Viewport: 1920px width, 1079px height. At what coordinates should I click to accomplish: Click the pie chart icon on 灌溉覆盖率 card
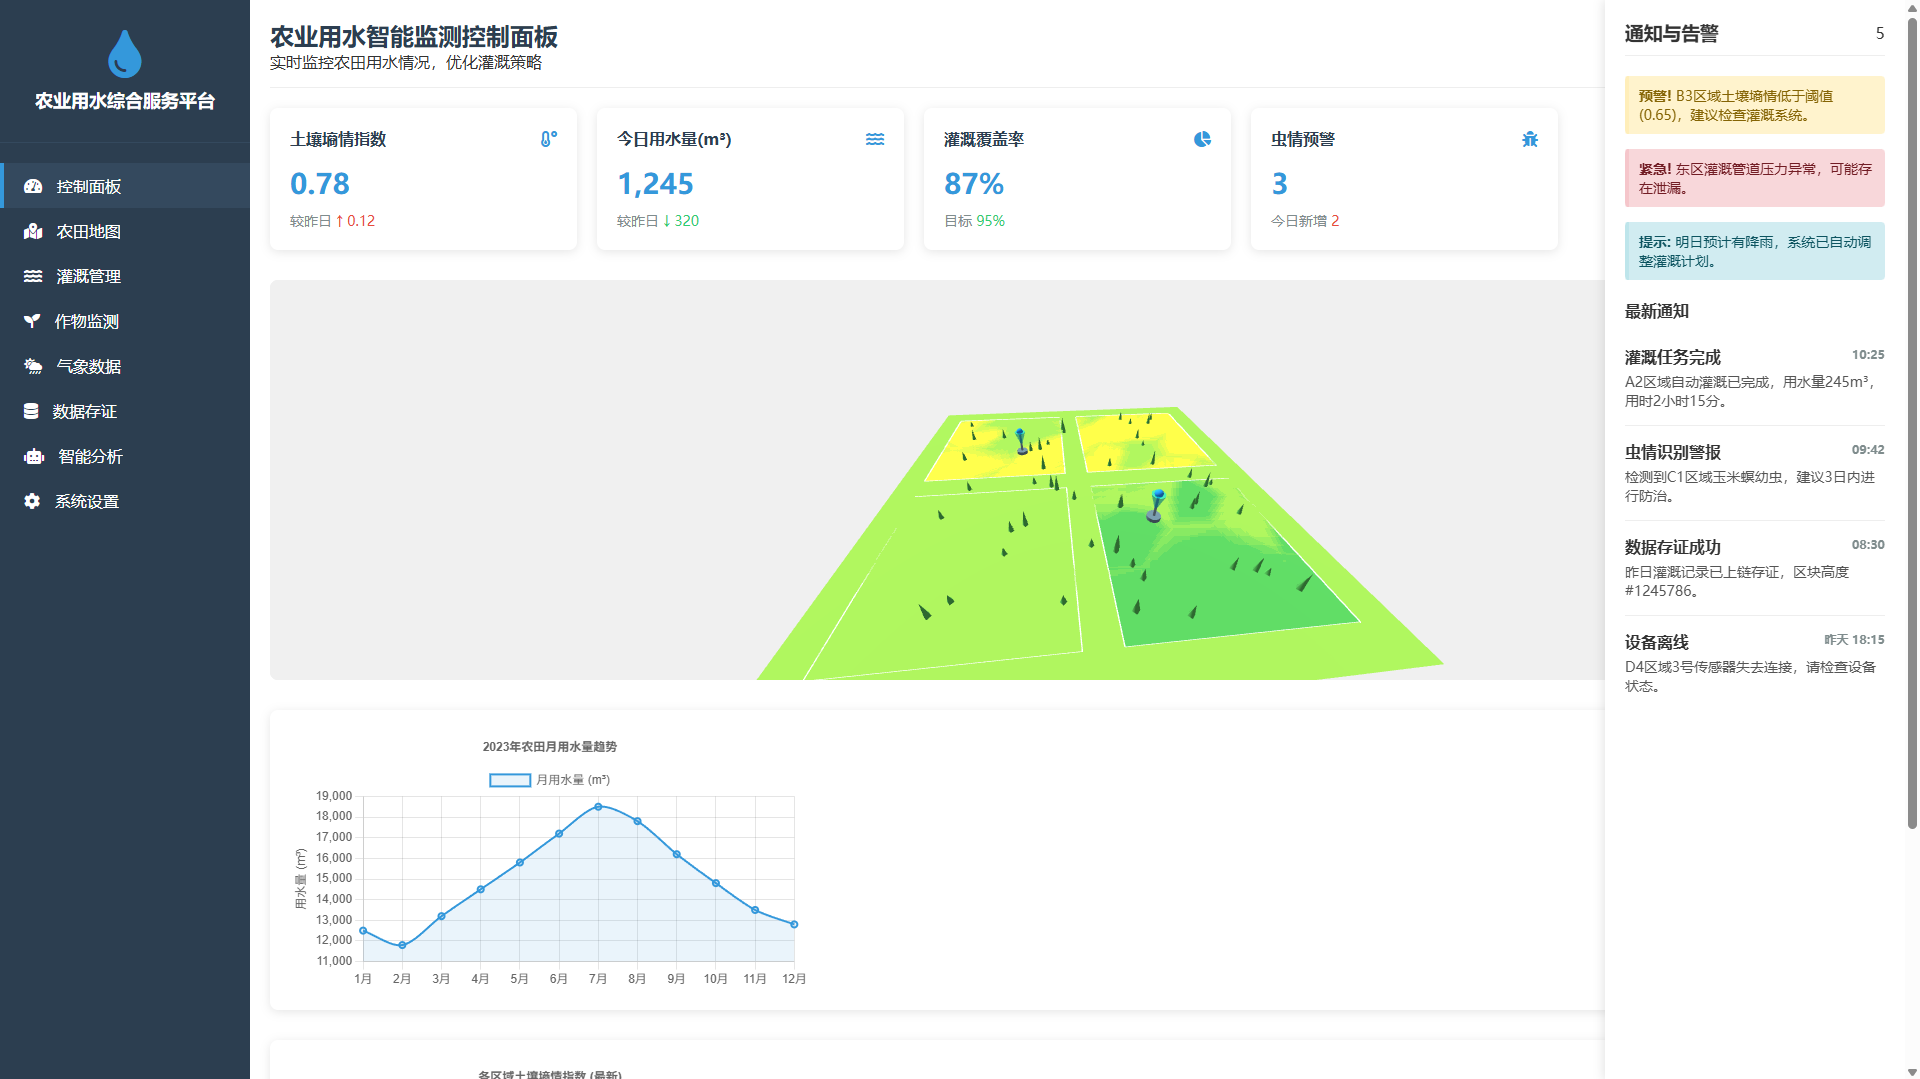(x=1202, y=139)
